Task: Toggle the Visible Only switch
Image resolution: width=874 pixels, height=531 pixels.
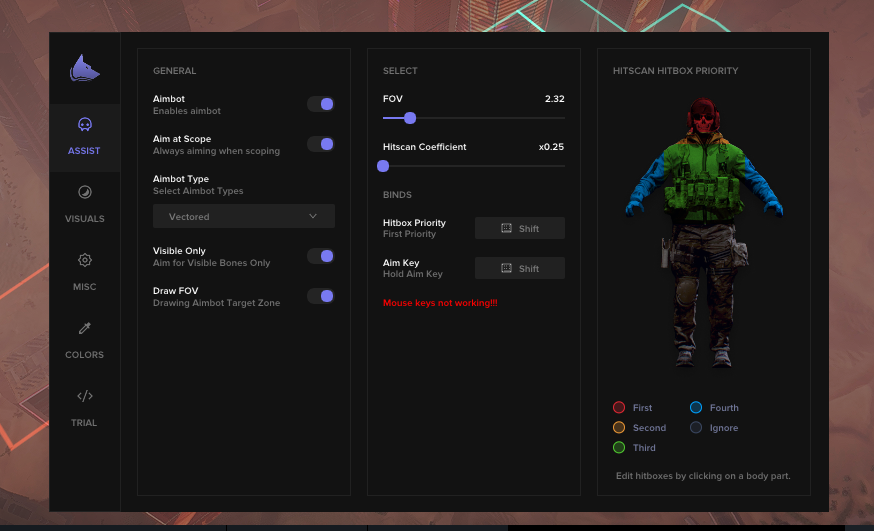Action: pyautogui.click(x=321, y=256)
